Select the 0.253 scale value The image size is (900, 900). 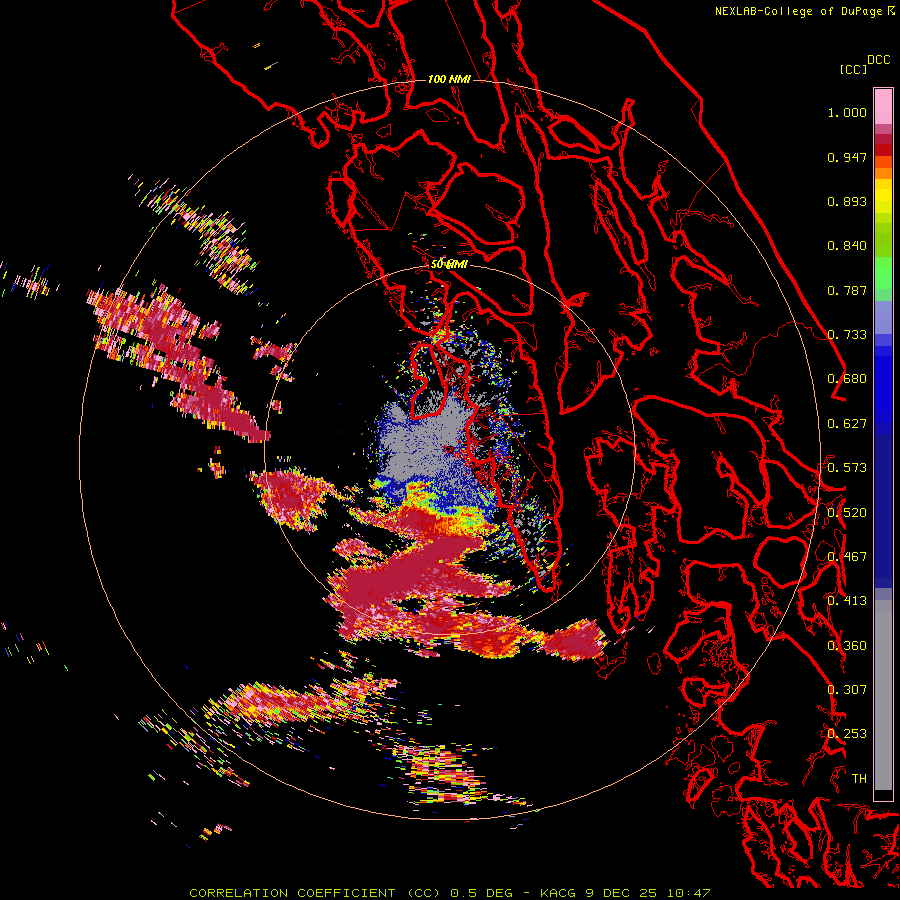tap(847, 734)
